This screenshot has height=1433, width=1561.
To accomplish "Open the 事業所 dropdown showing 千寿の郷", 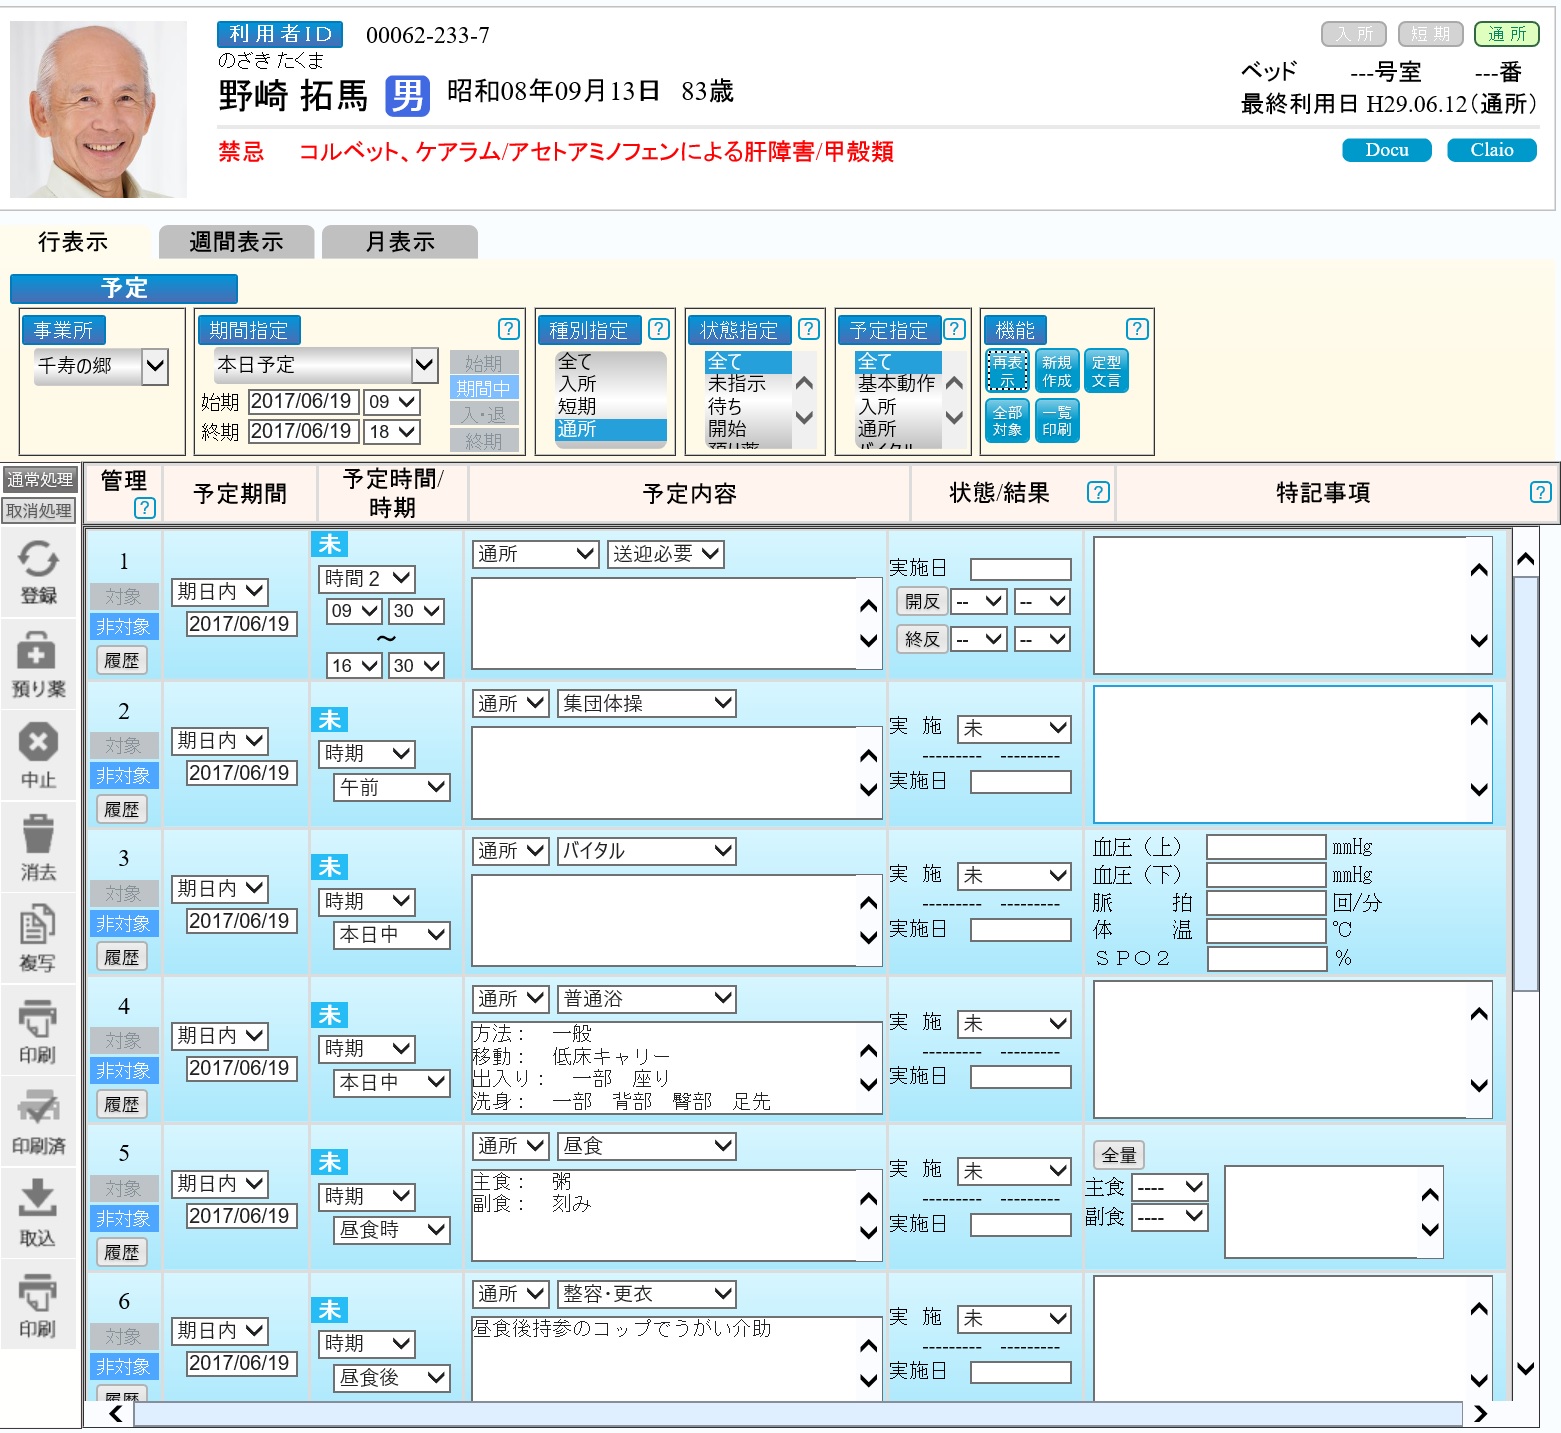I will click(x=100, y=366).
